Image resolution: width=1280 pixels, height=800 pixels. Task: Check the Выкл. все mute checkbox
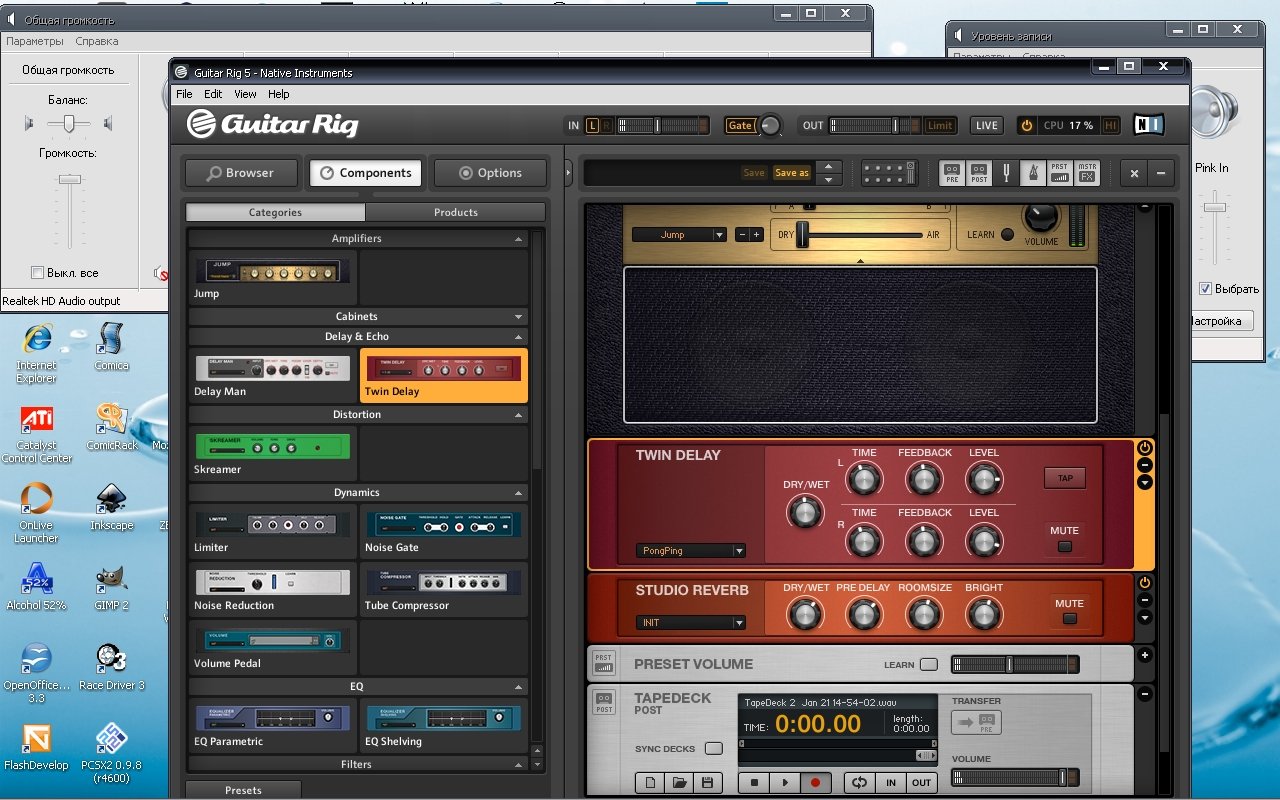pyautogui.click(x=38, y=273)
